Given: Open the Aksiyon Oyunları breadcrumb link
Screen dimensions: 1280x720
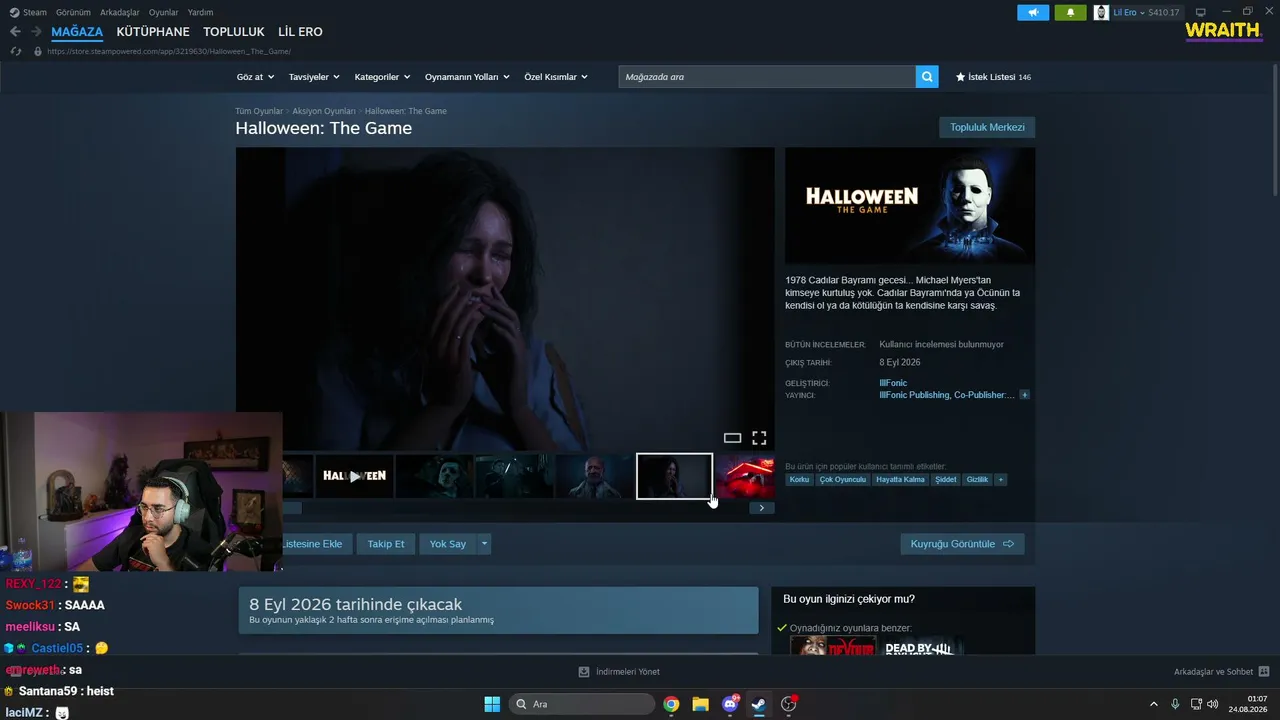Looking at the screenshot, I should pos(324,111).
